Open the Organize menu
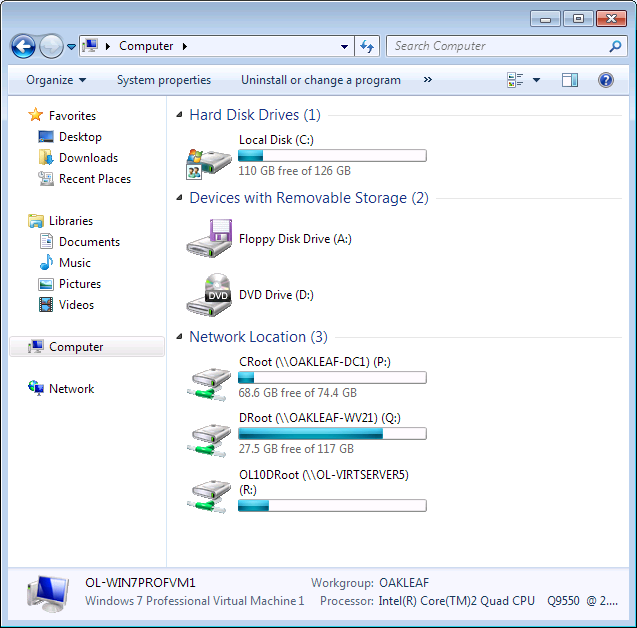Image resolution: width=637 pixels, height=628 pixels. 56,80
